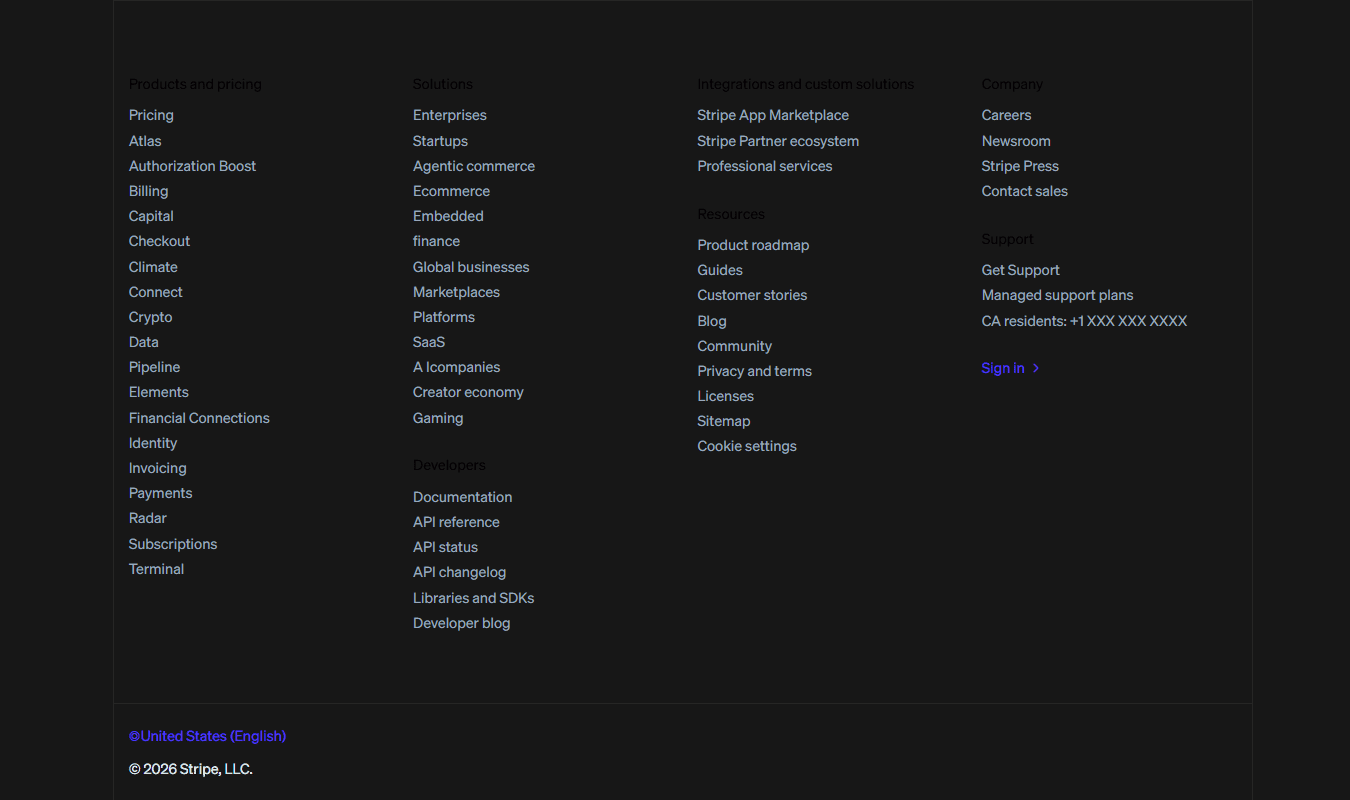1350x800 pixels.
Task: Visit the Terminal product page
Action: click(156, 569)
